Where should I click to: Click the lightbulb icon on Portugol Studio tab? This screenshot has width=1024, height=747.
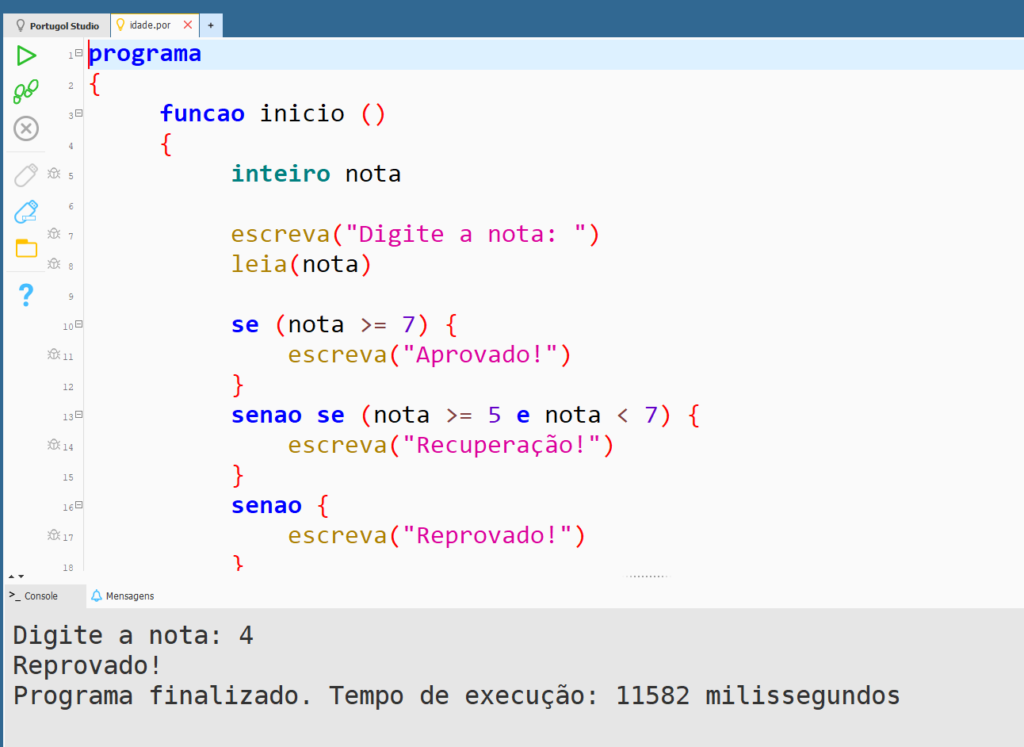click(20, 25)
